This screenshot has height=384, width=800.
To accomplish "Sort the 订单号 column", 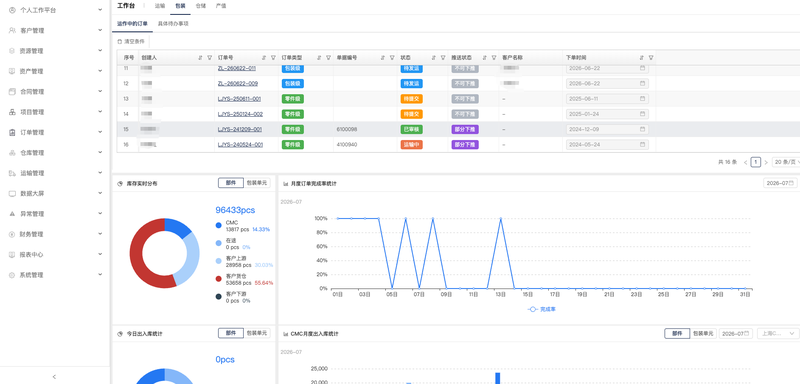I will point(264,58).
